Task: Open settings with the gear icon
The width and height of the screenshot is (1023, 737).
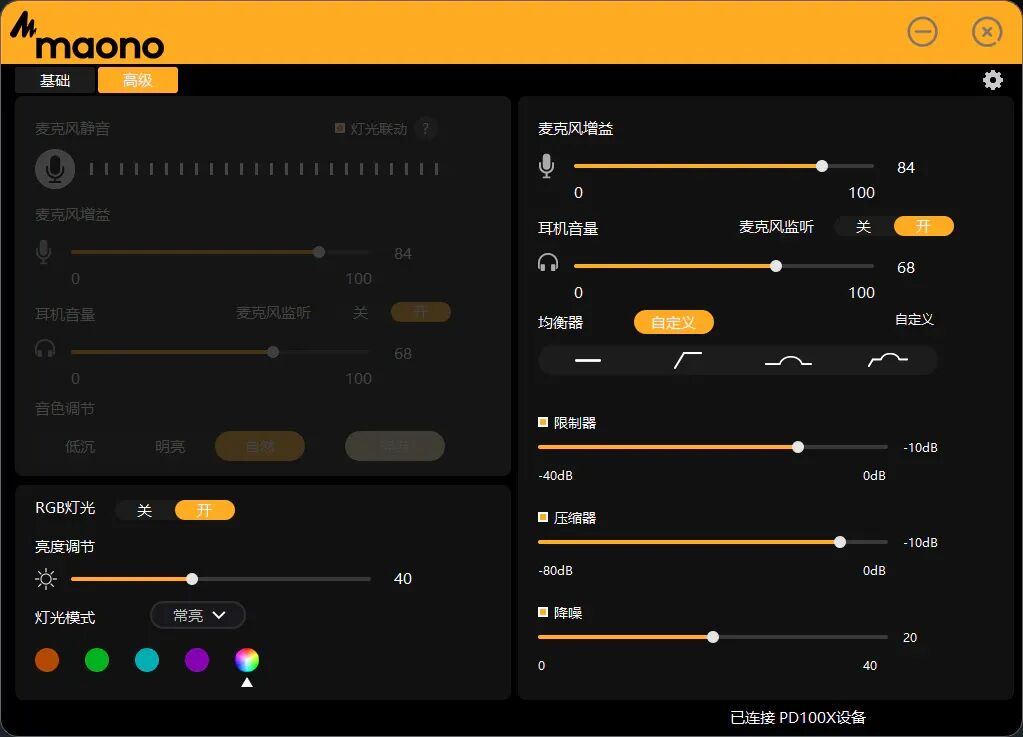Action: [x=992, y=80]
